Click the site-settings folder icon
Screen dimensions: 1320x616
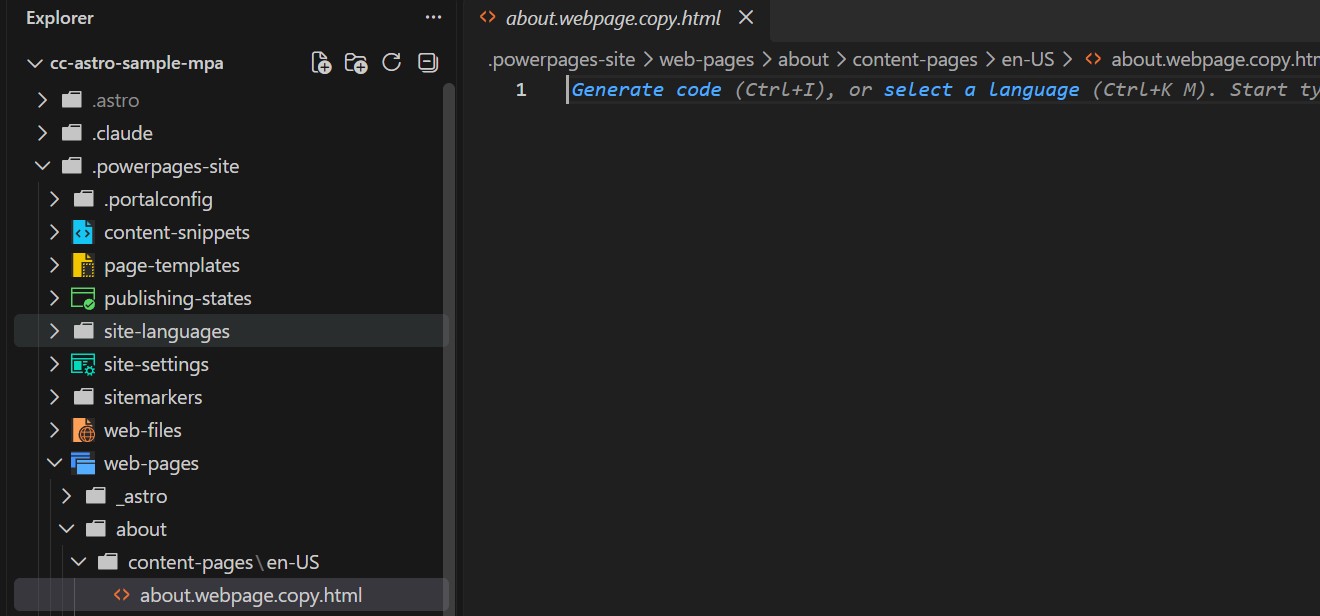83,364
